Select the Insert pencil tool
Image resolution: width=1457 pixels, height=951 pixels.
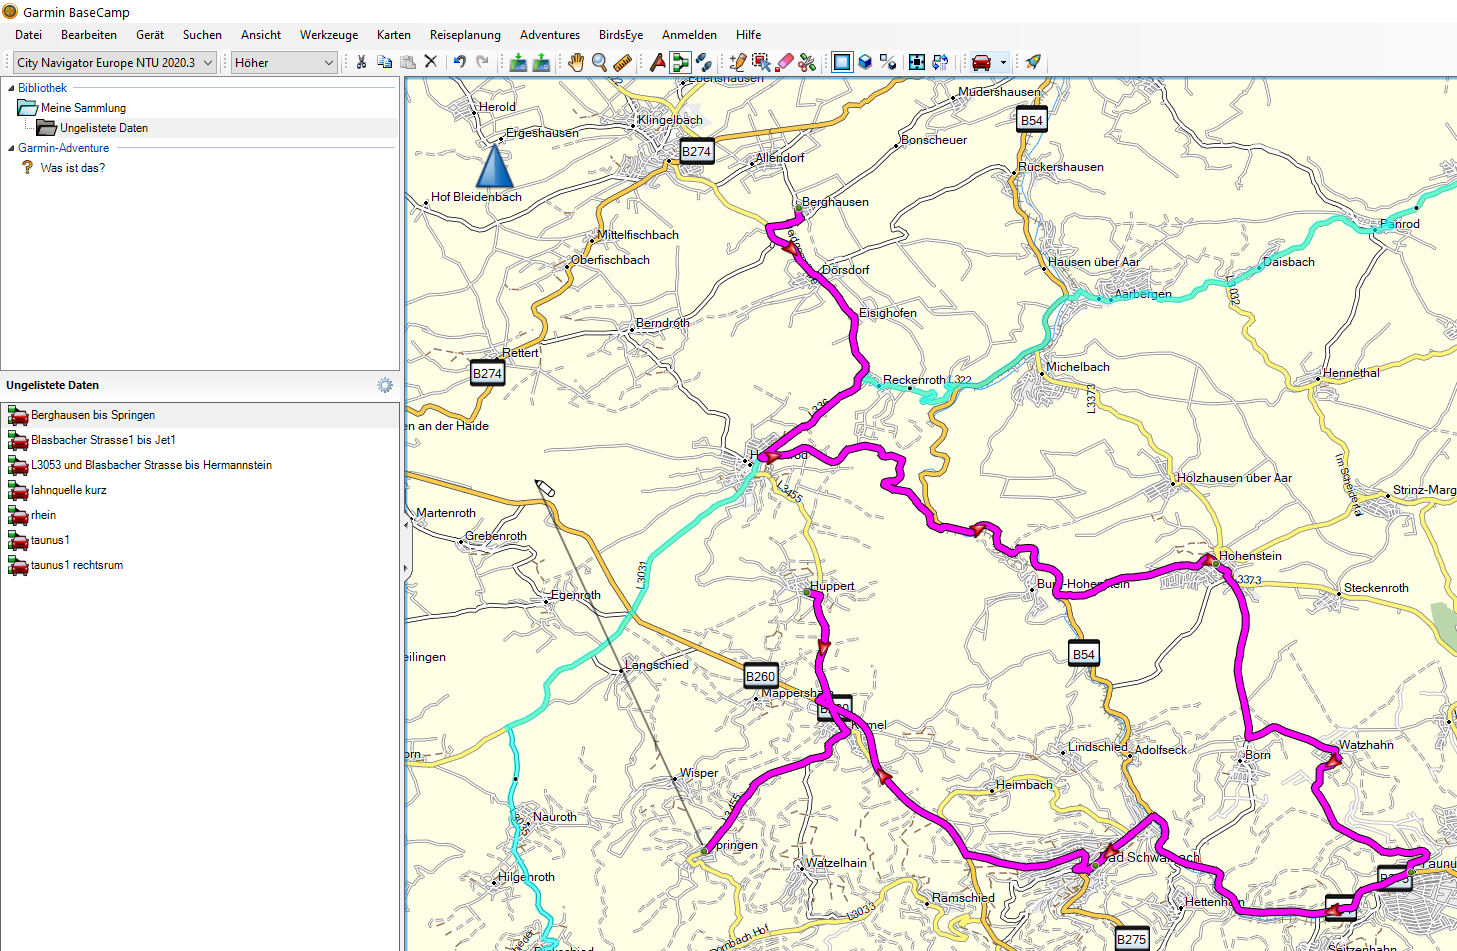coord(738,62)
